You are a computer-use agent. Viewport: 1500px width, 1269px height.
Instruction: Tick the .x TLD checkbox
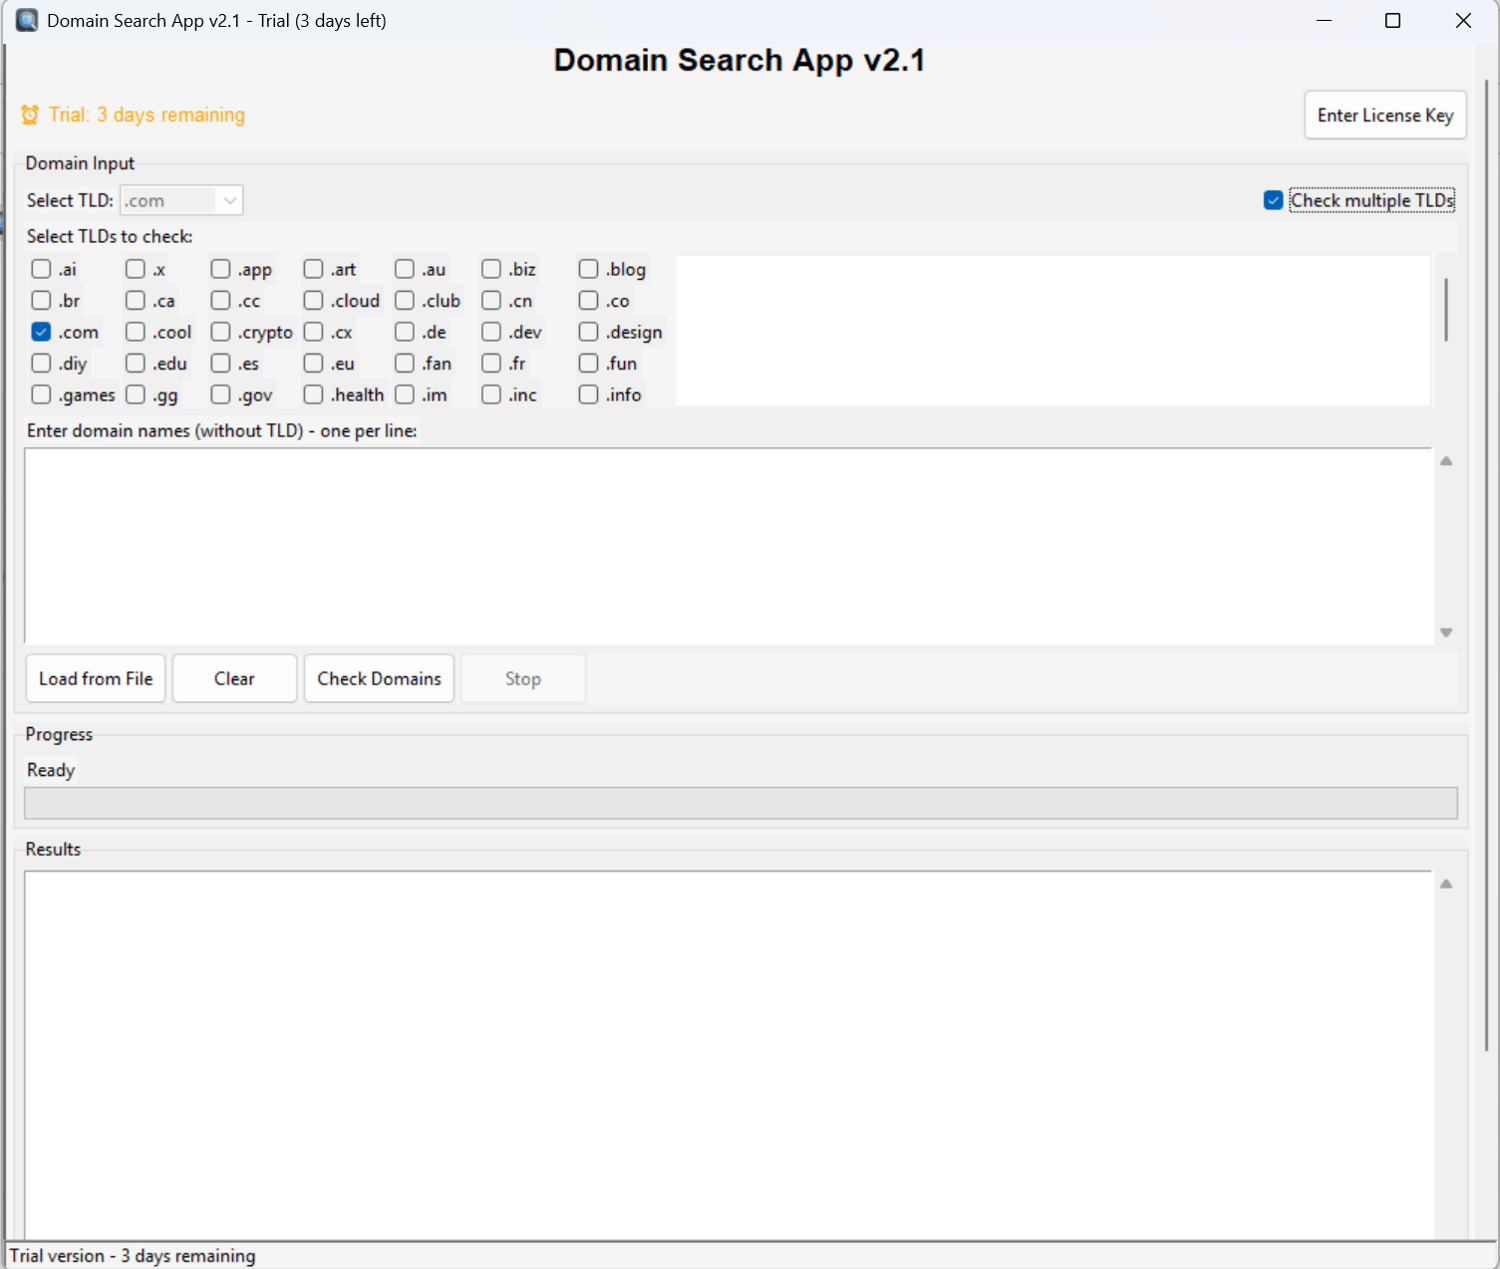(135, 269)
